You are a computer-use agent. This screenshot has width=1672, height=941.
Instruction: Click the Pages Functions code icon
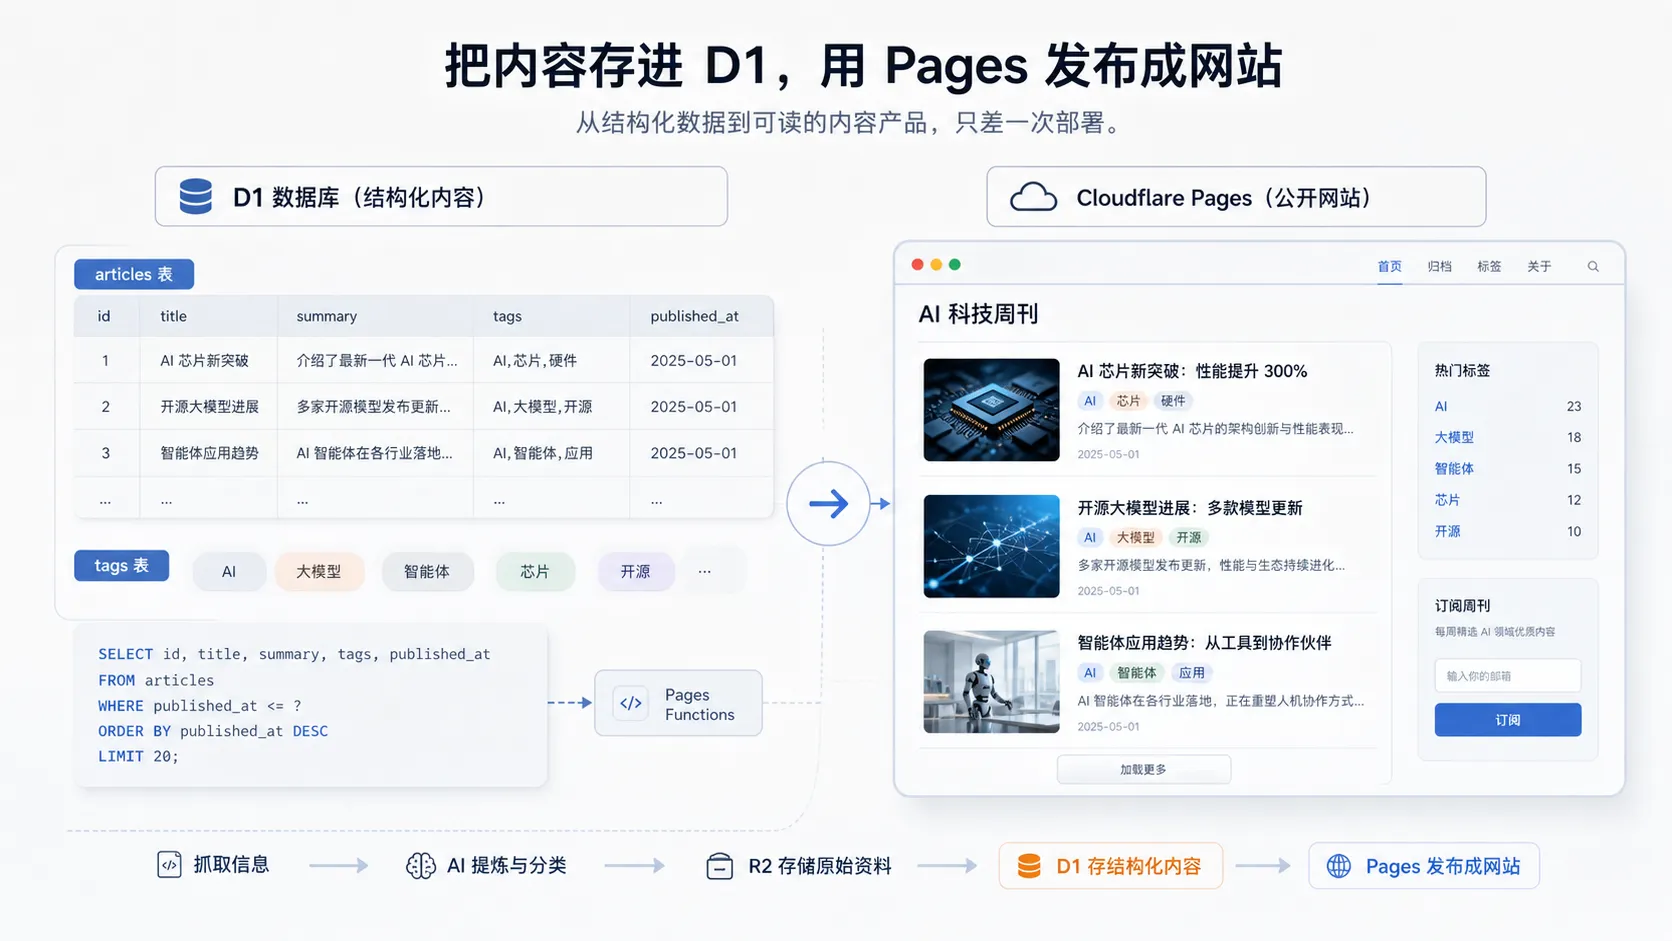[x=631, y=703]
